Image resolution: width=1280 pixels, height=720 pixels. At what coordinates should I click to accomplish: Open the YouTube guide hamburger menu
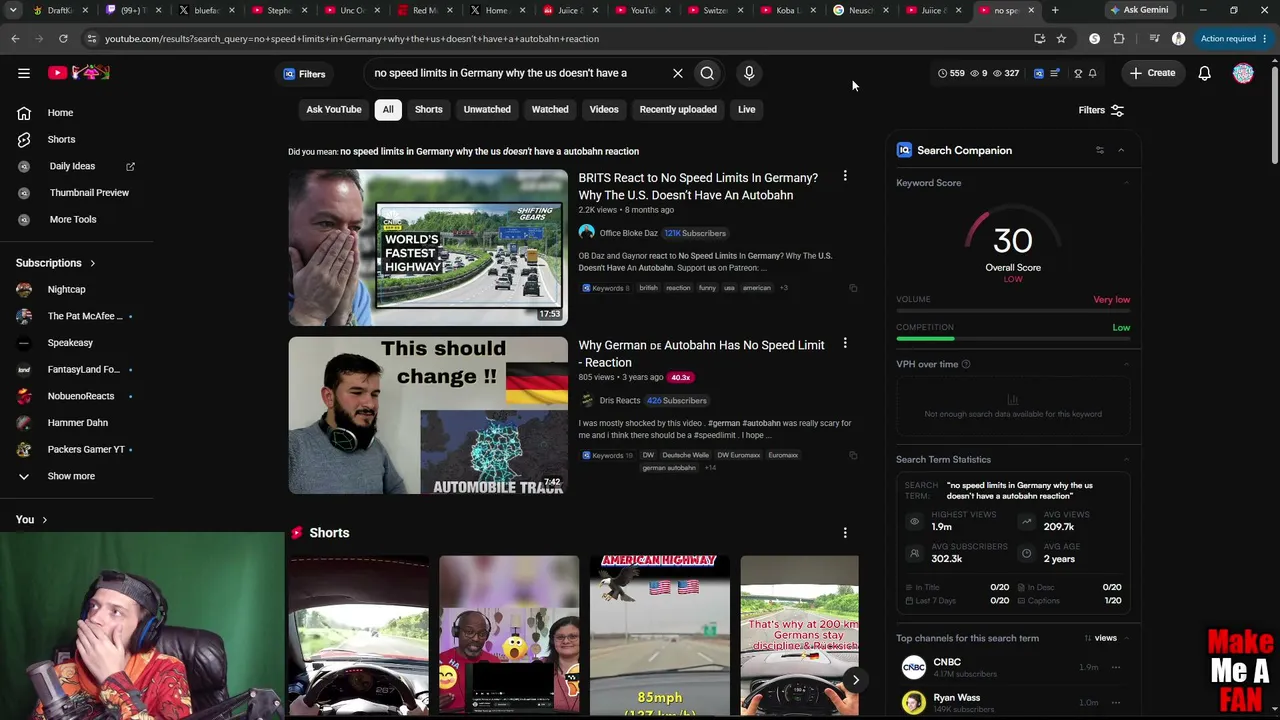(x=24, y=73)
